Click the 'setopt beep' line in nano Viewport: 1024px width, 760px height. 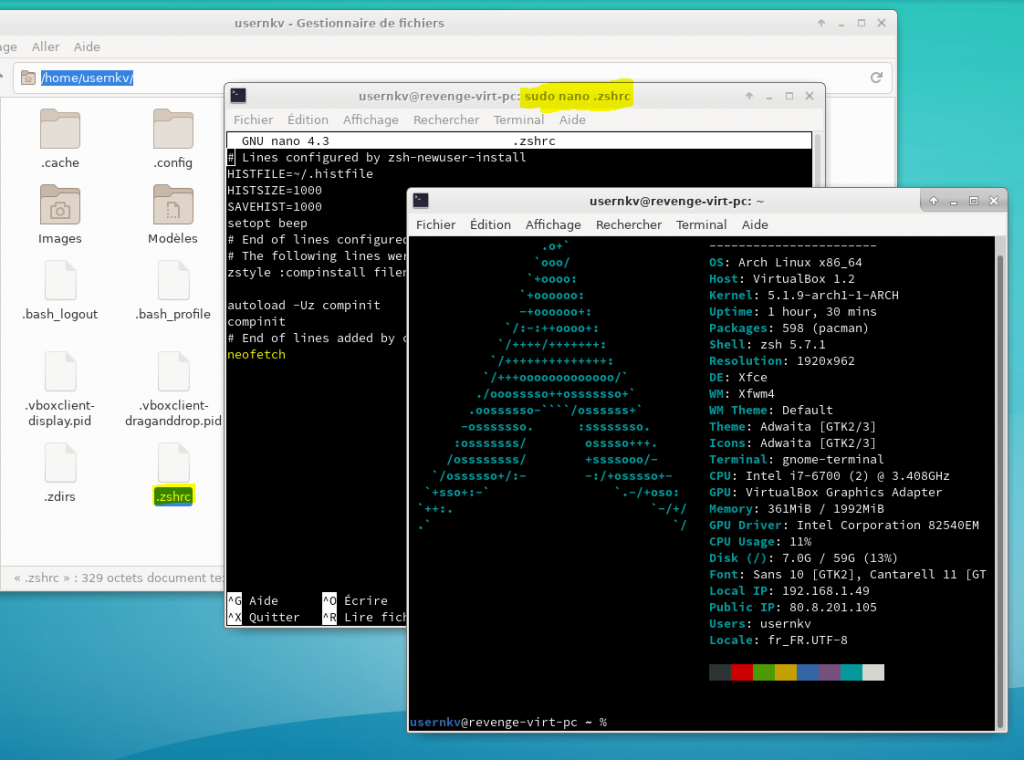(267, 223)
